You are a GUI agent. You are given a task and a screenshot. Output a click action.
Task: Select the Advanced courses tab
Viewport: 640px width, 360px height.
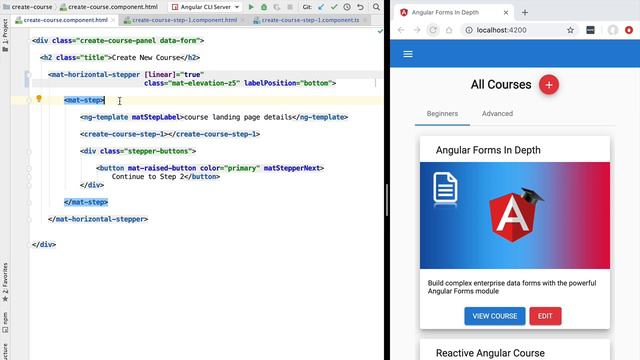(497, 113)
